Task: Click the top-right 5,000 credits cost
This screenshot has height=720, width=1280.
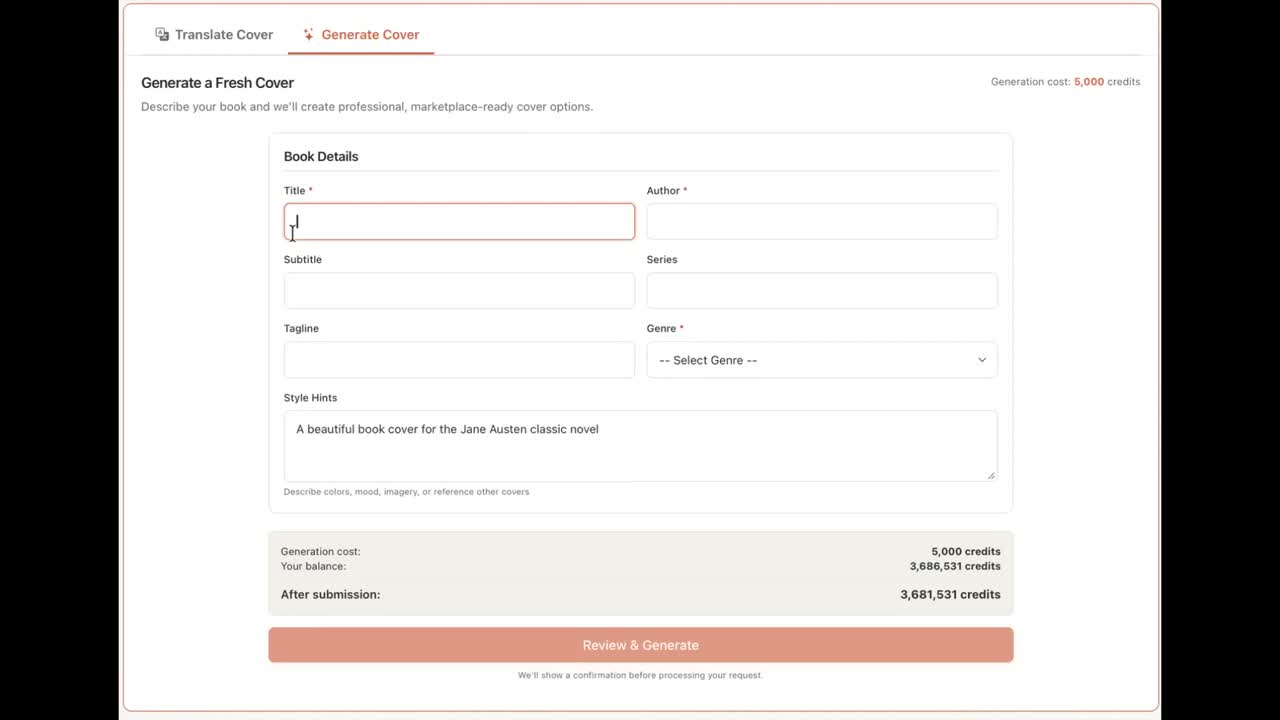Action: coord(1089,82)
